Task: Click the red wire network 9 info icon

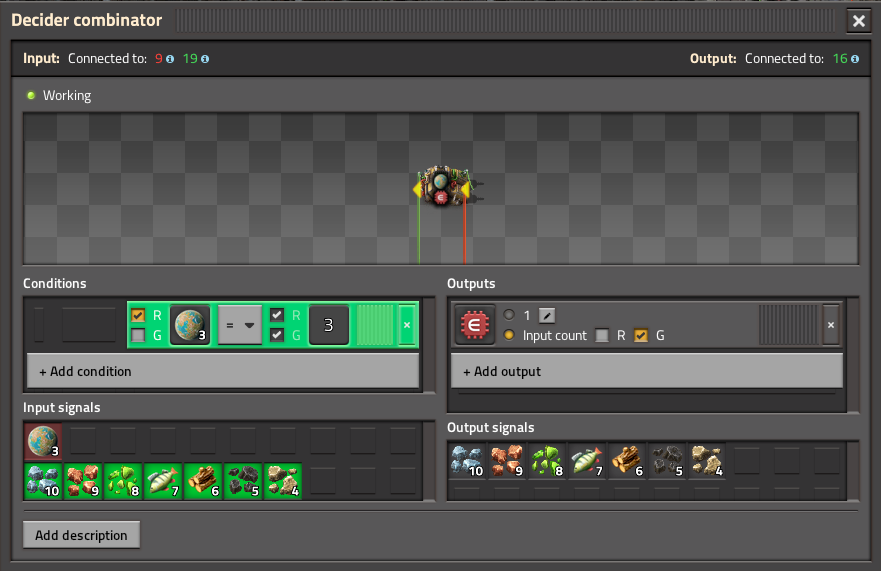Action: [x=170, y=59]
